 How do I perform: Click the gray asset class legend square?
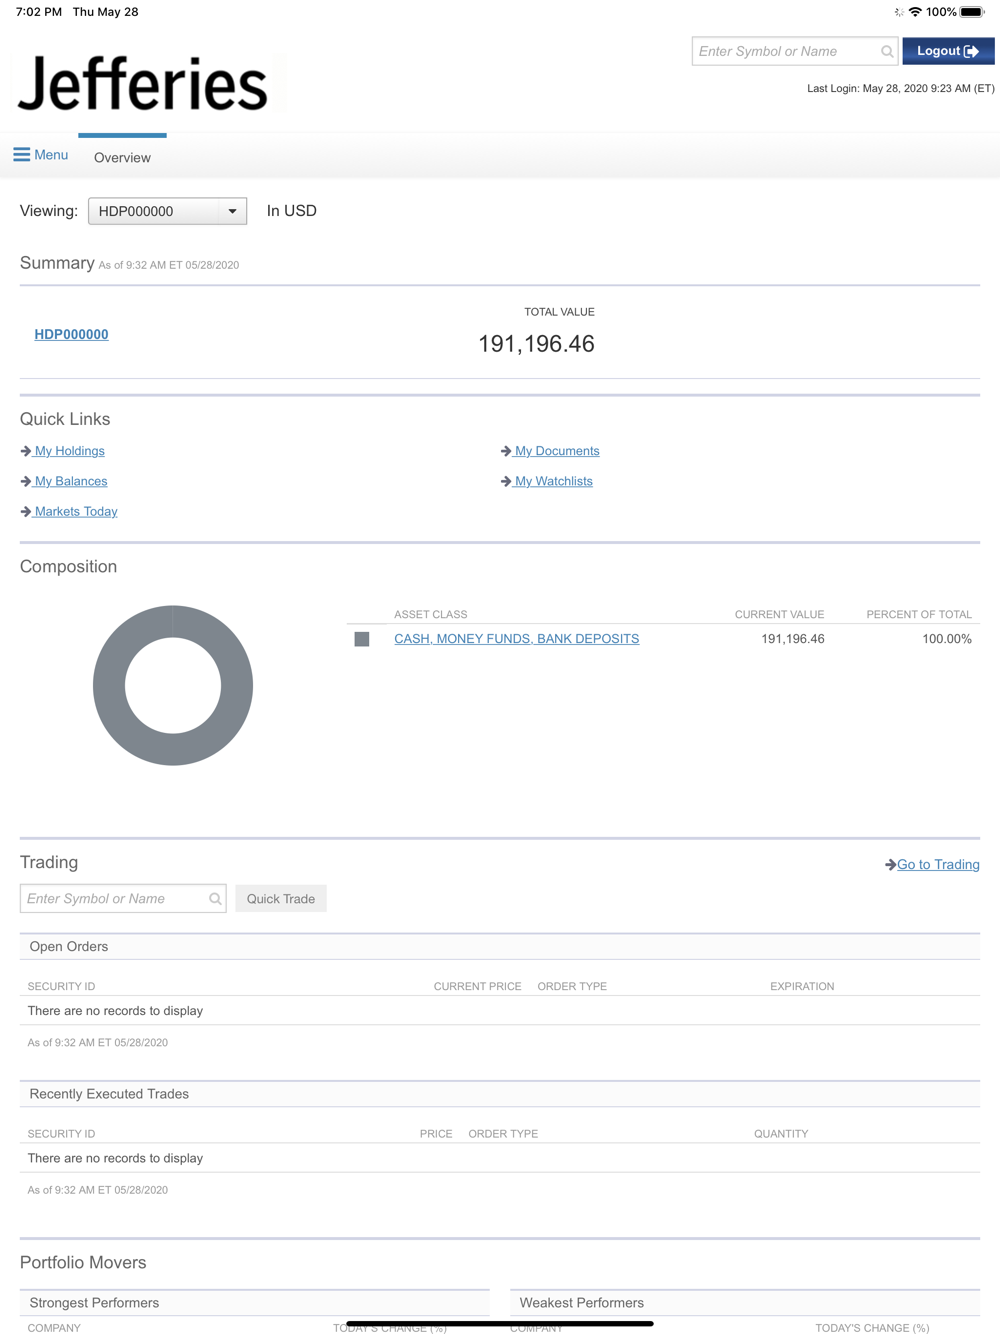point(362,639)
